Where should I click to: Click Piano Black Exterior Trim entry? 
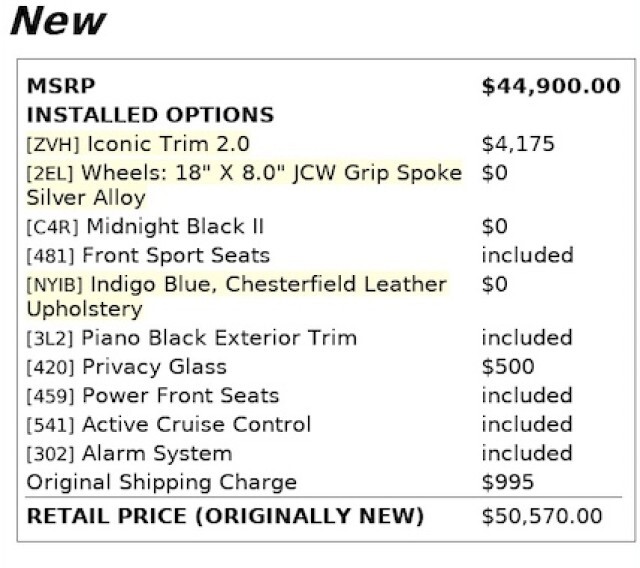192,338
